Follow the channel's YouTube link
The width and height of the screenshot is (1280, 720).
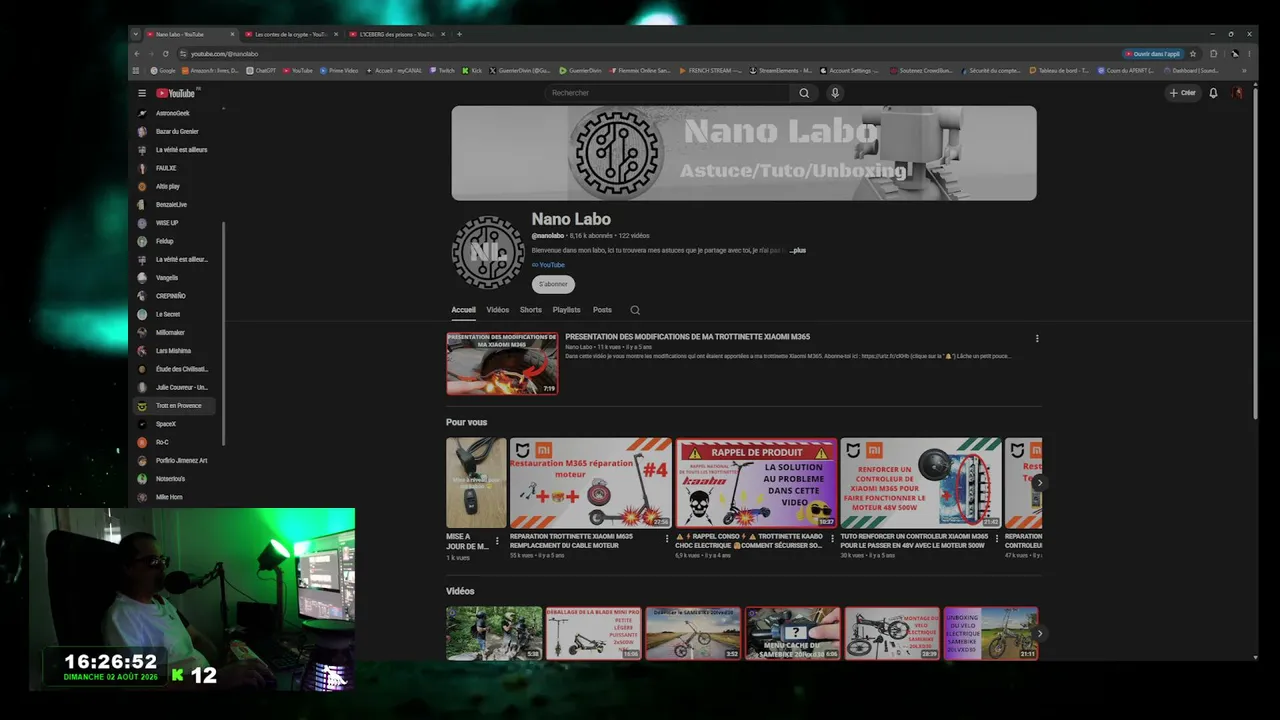(548, 265)
